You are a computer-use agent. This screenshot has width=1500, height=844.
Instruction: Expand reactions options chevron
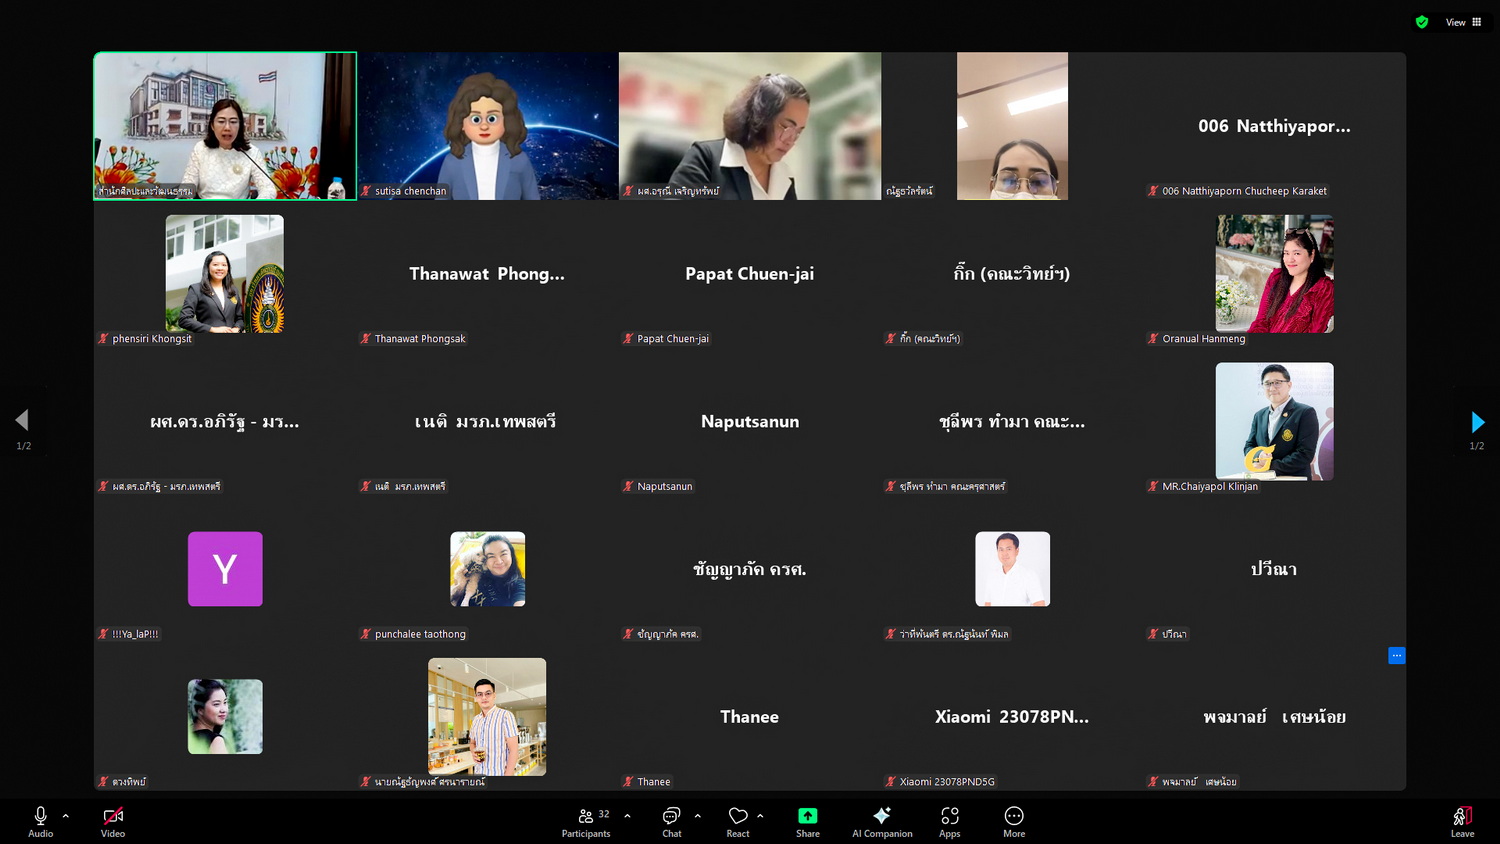coord(760,816)
